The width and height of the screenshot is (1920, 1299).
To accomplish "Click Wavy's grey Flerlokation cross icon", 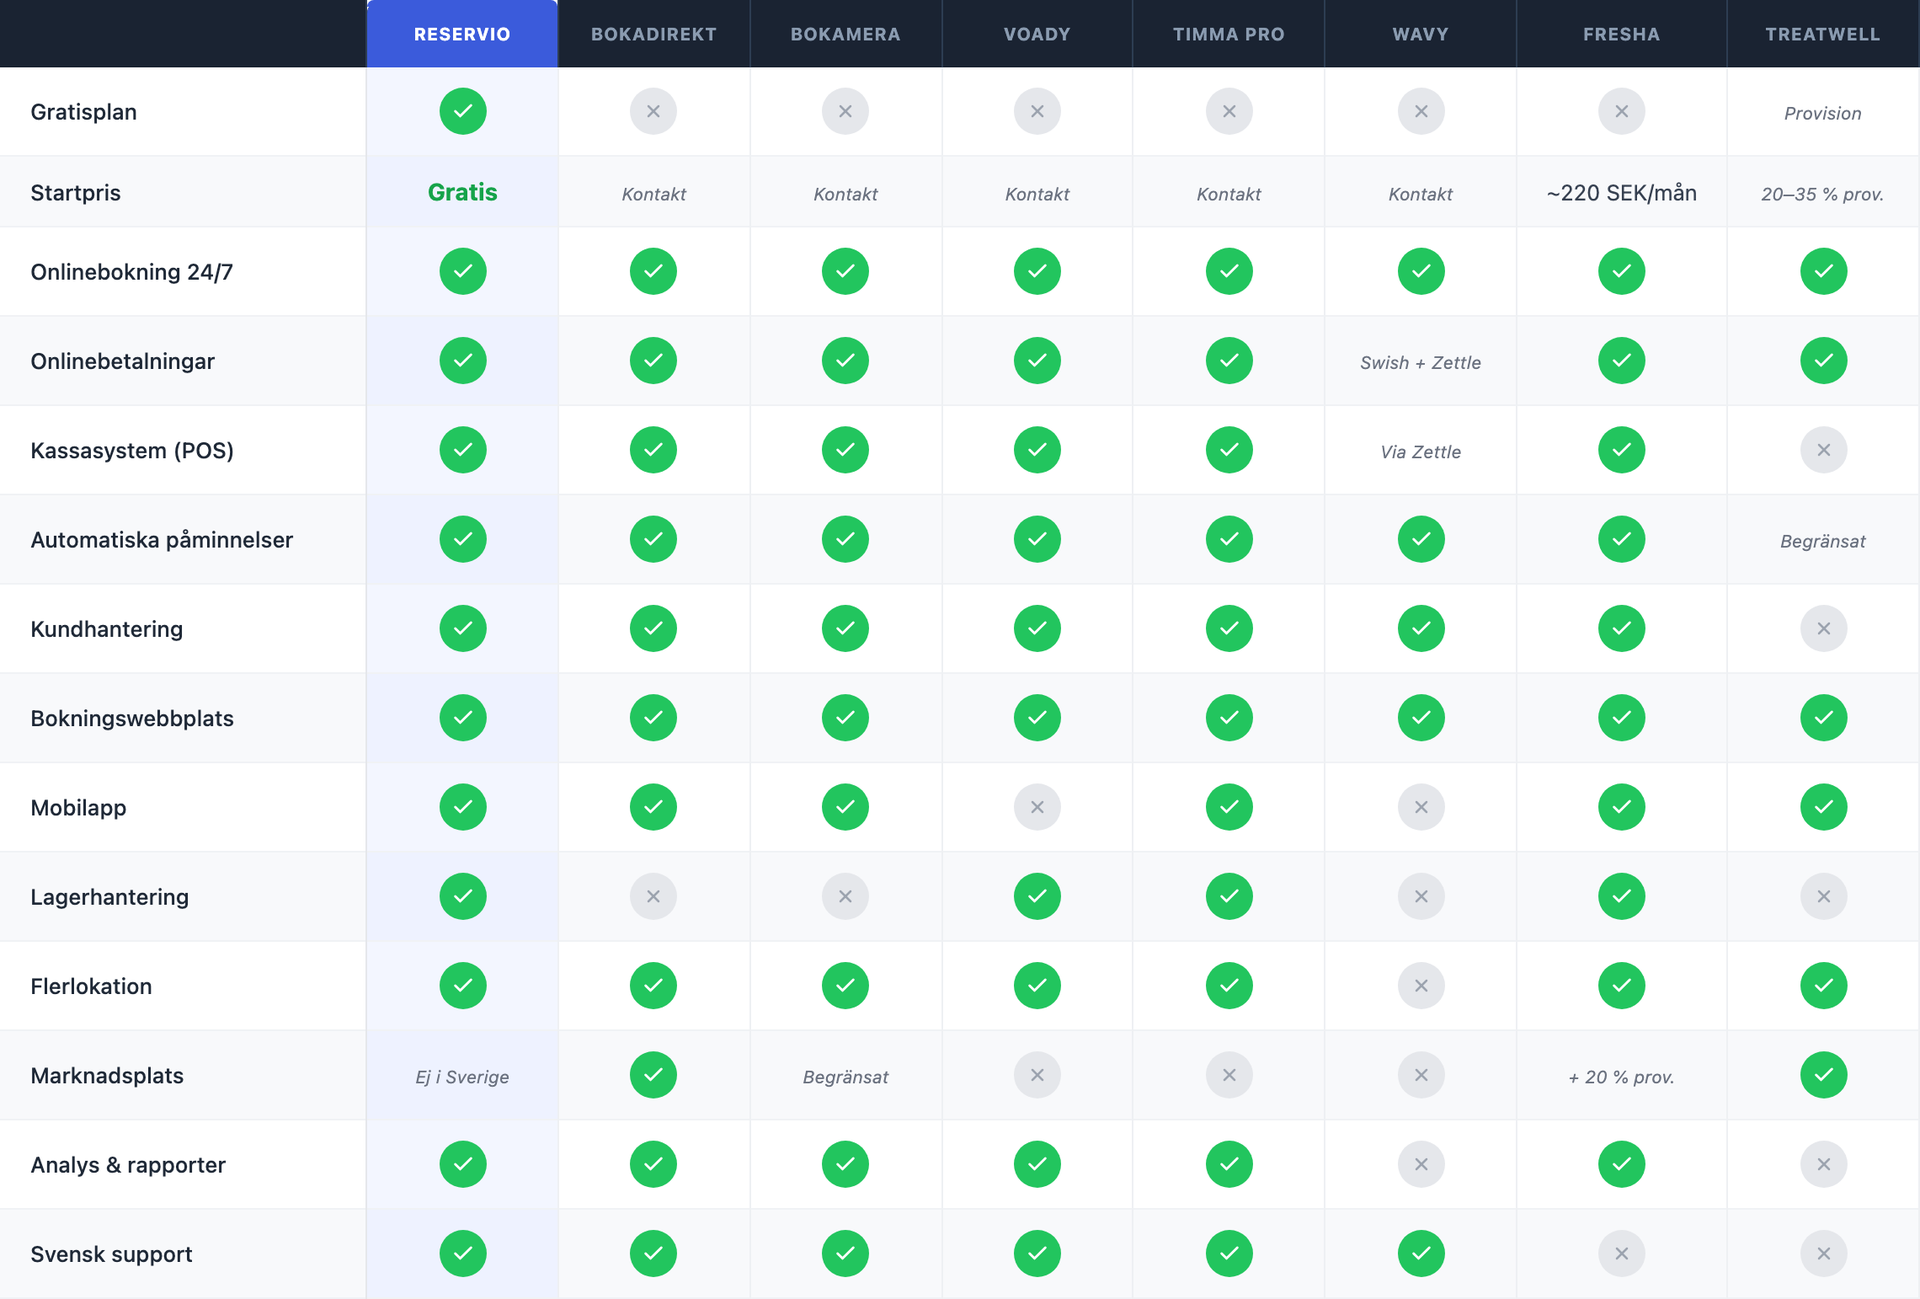I will click(1420, 986).
